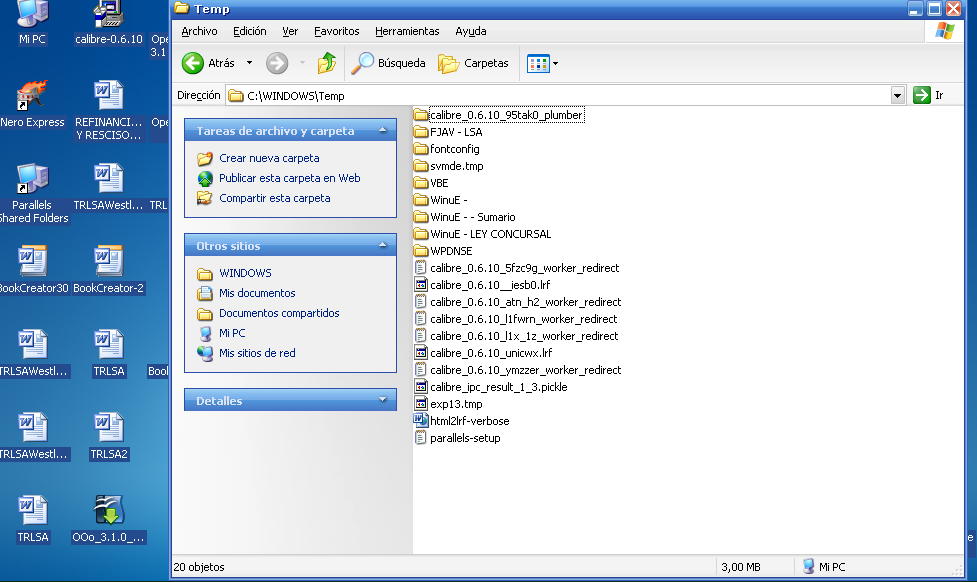
Task: Go back with the Atrás button
Action: coord(209,63)
